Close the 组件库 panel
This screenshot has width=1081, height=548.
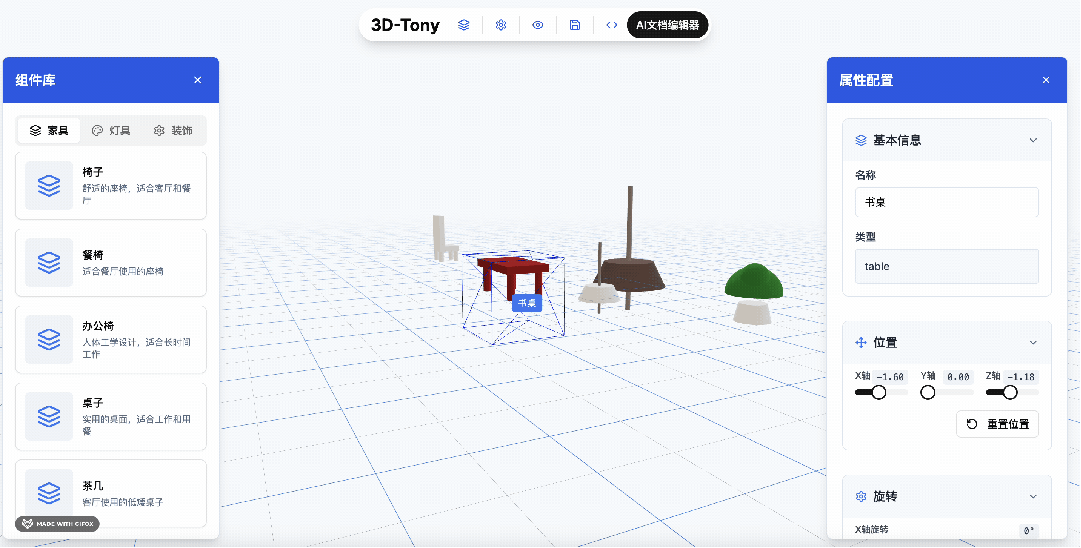coord(198,80)
